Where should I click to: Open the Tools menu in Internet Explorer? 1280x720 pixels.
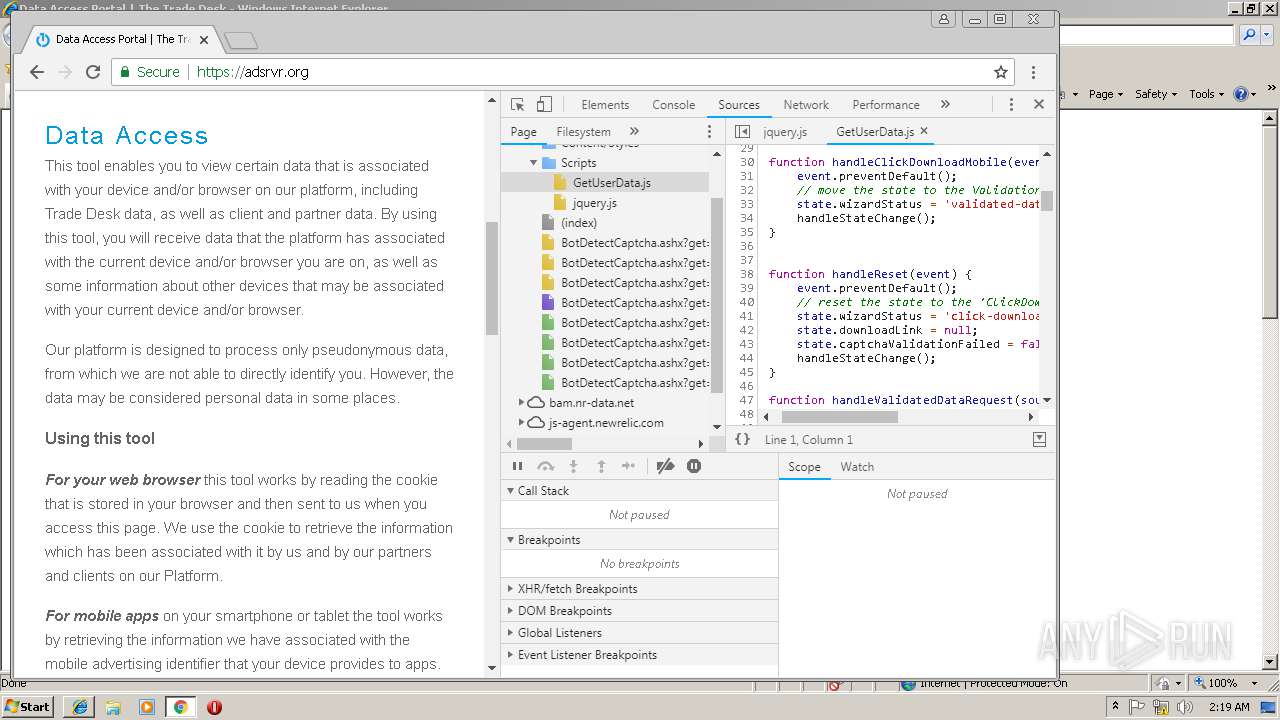tap(1207, 94)
